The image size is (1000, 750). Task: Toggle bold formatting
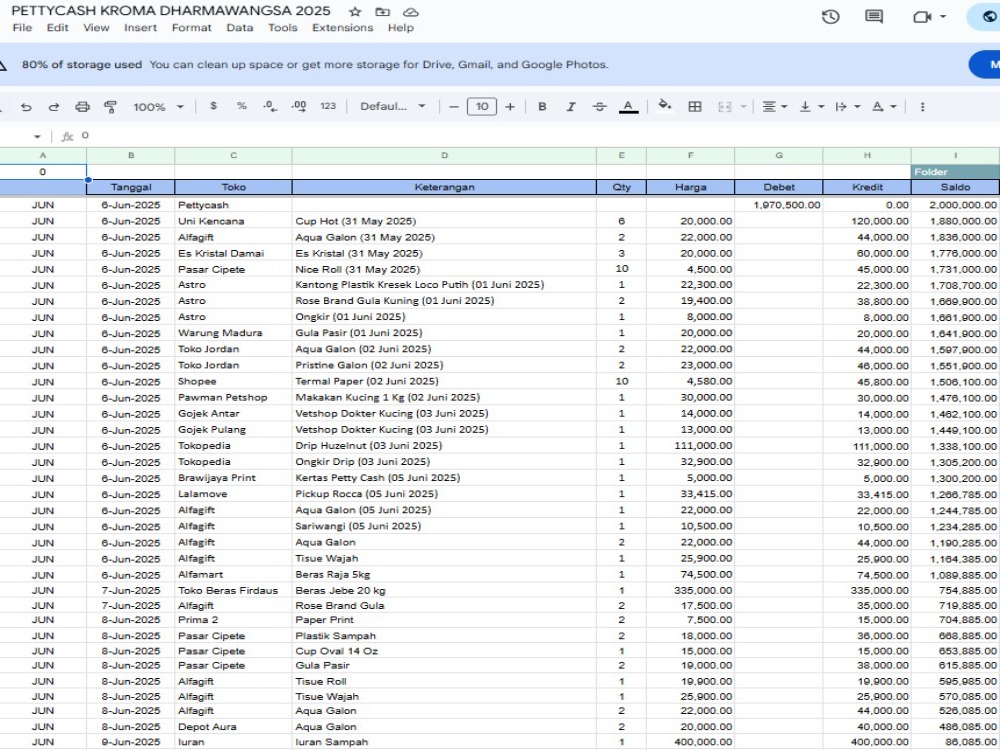(542, 107)
